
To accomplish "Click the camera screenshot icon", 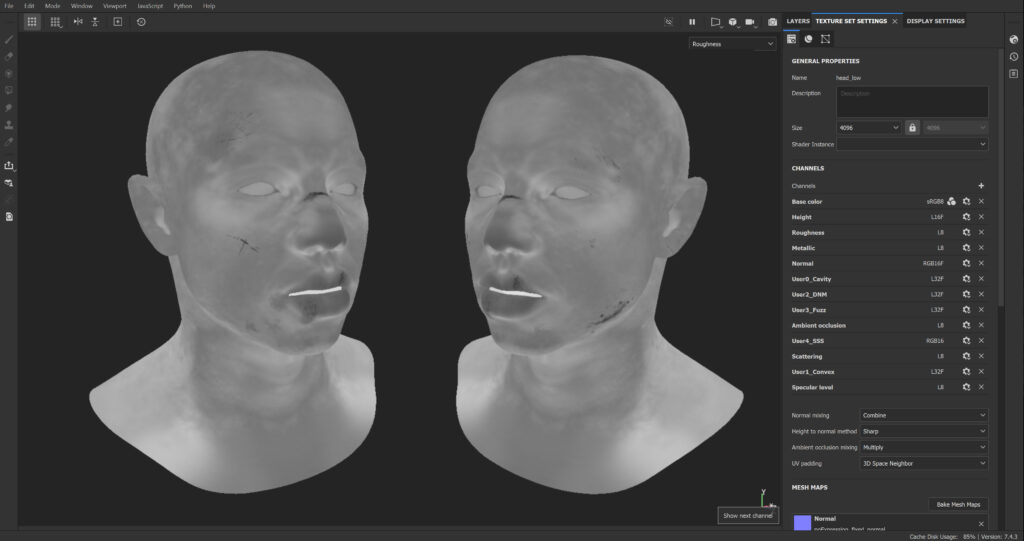I will 772,21.
